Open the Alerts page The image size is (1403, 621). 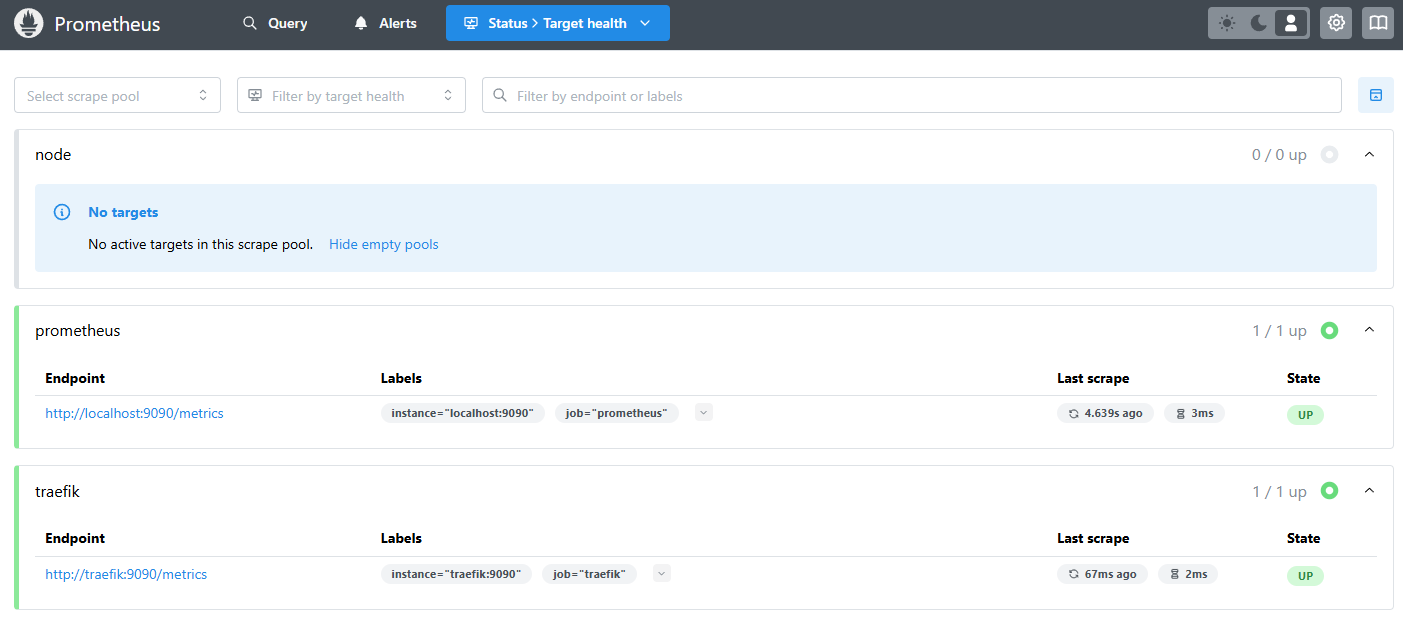click(385, 23)
